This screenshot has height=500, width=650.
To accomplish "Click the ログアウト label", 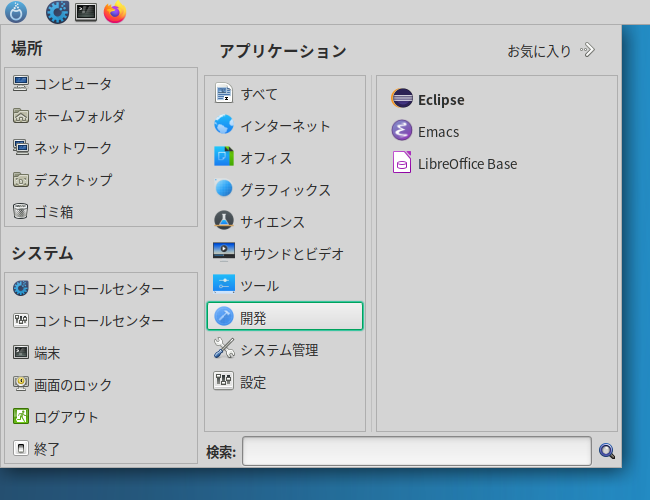I will (66, 417).
